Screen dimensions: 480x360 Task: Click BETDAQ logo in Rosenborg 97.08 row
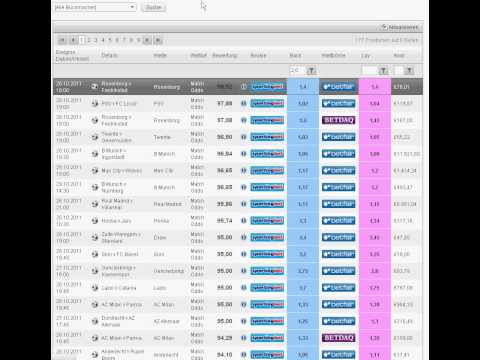point(338,120)
